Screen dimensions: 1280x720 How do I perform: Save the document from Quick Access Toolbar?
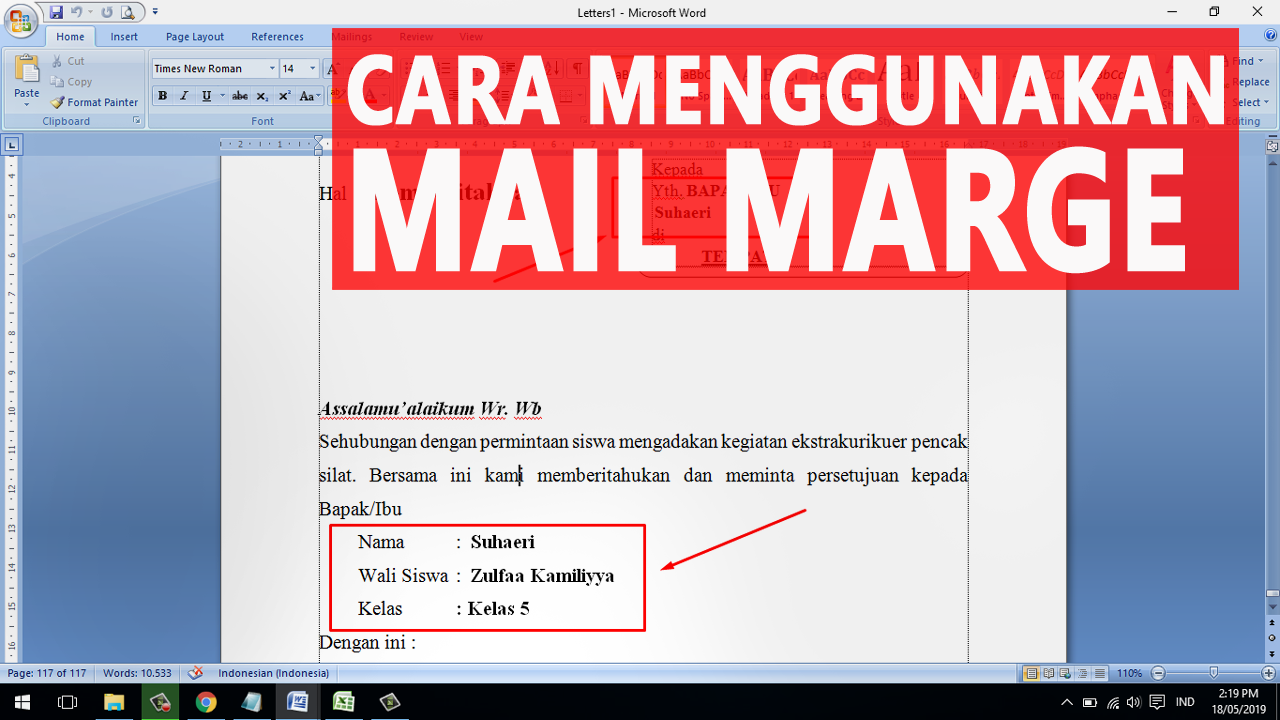click(56, 13)
